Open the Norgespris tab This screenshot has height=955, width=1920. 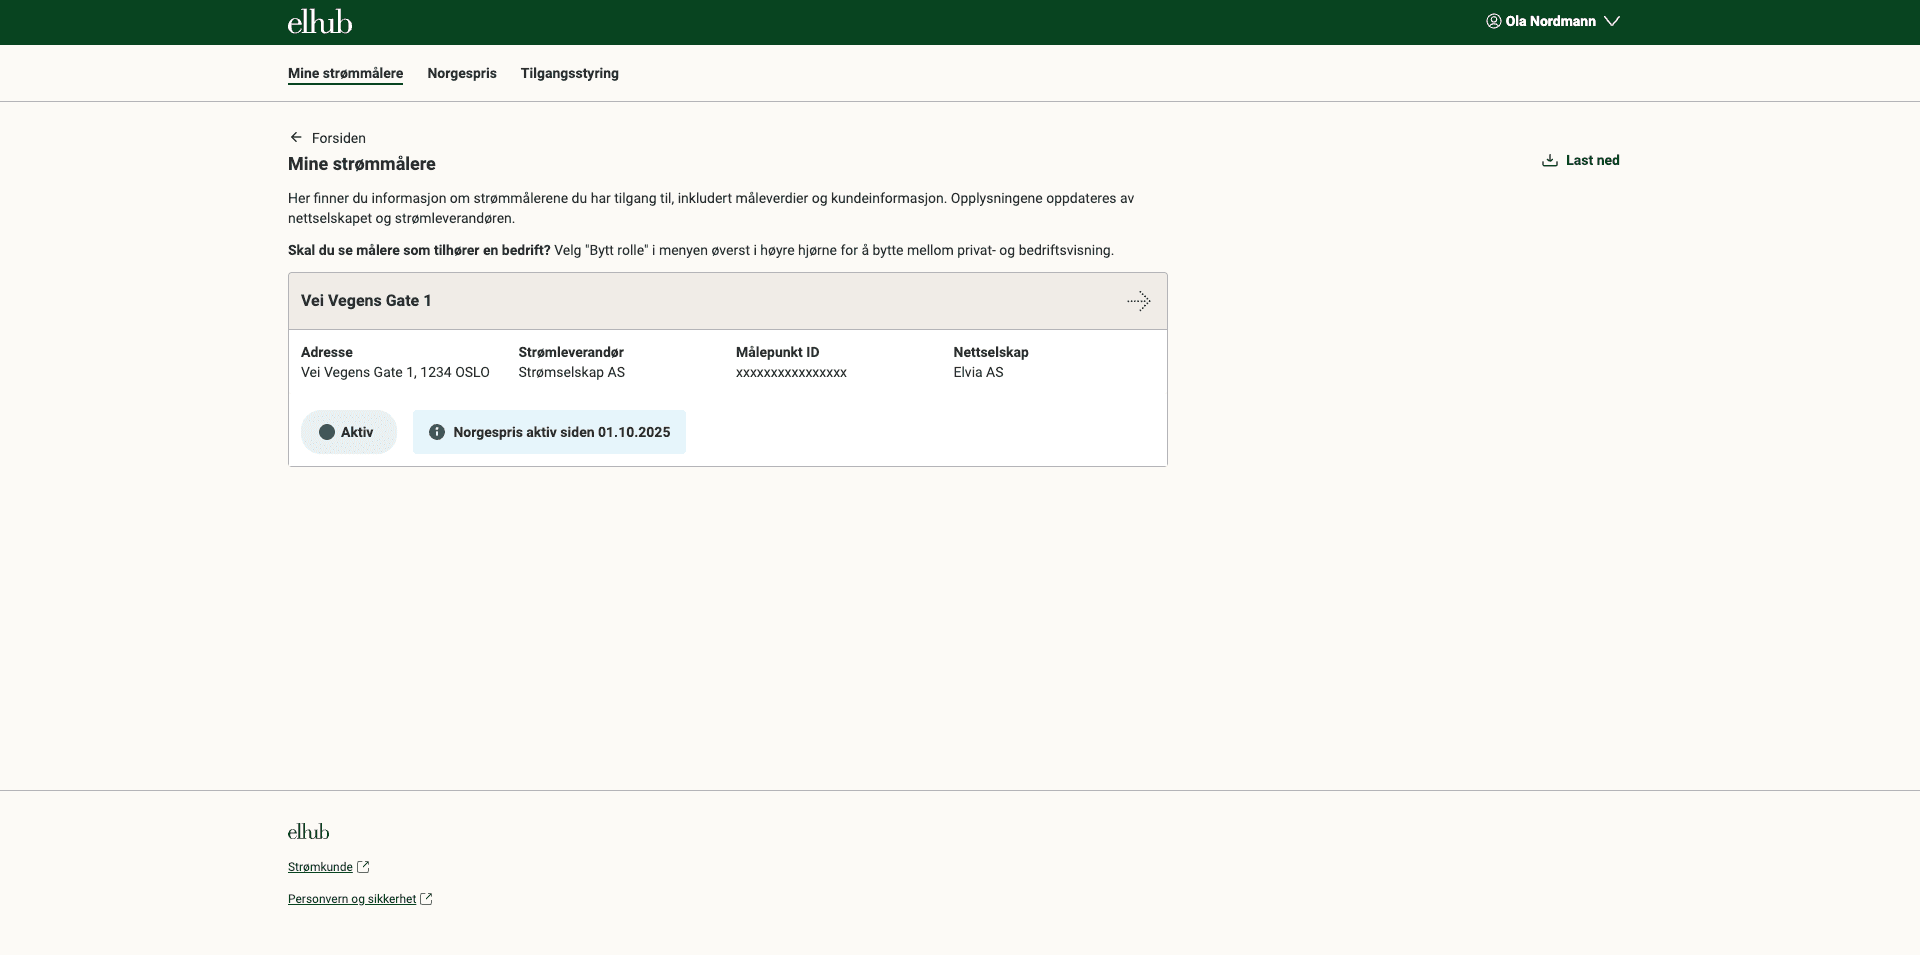click(x=461, y=73)
